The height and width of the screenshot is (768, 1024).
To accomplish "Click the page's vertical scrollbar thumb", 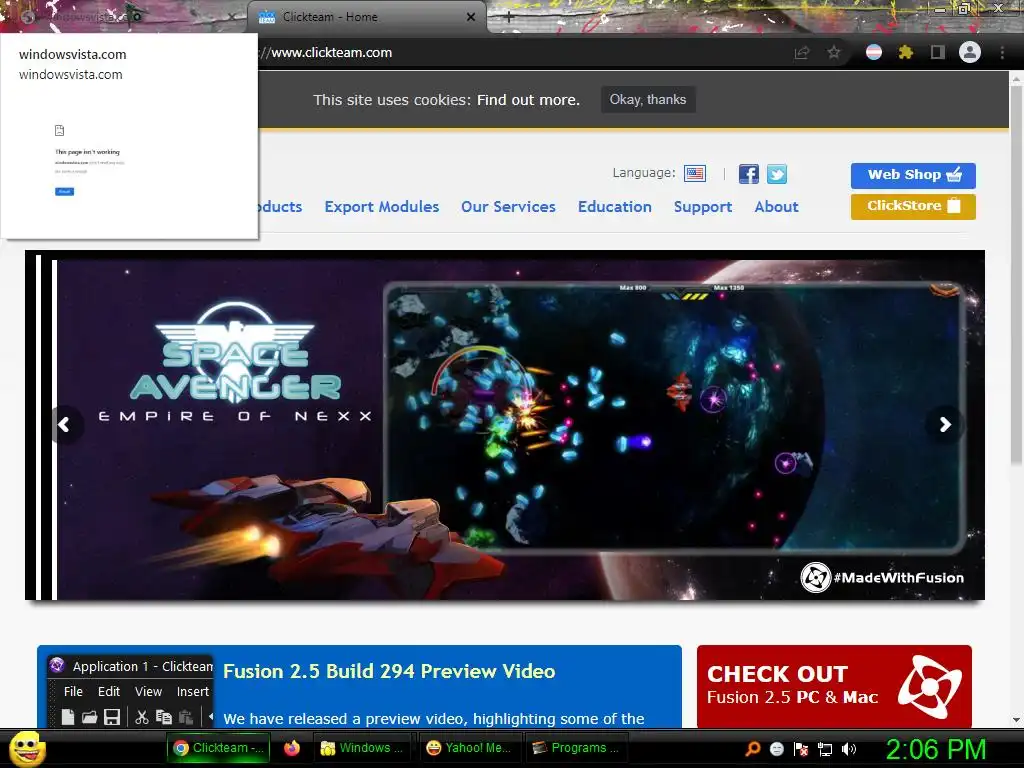I will [1016, 274].
